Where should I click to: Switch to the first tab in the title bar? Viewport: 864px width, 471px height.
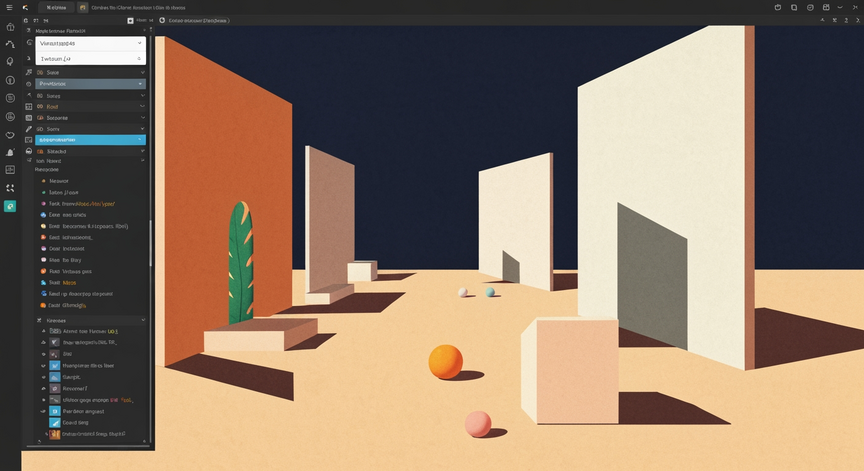pos(56,8)
